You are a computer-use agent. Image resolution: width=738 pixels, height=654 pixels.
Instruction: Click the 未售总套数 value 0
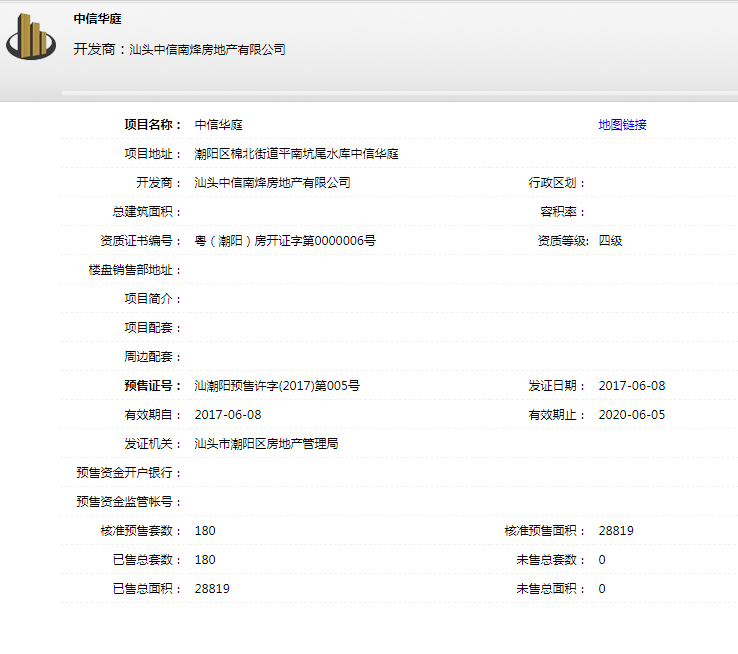(x=602, y=560)
